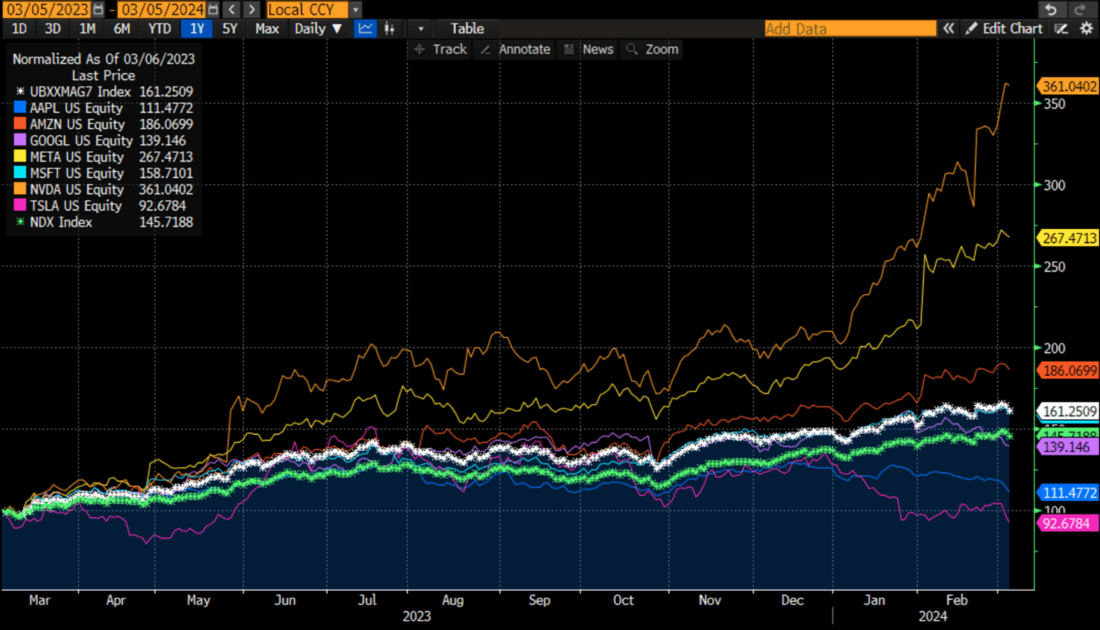Click the News icon in the chart toolbar
This screenshot has height=630, width=1100.
point(589,48)
